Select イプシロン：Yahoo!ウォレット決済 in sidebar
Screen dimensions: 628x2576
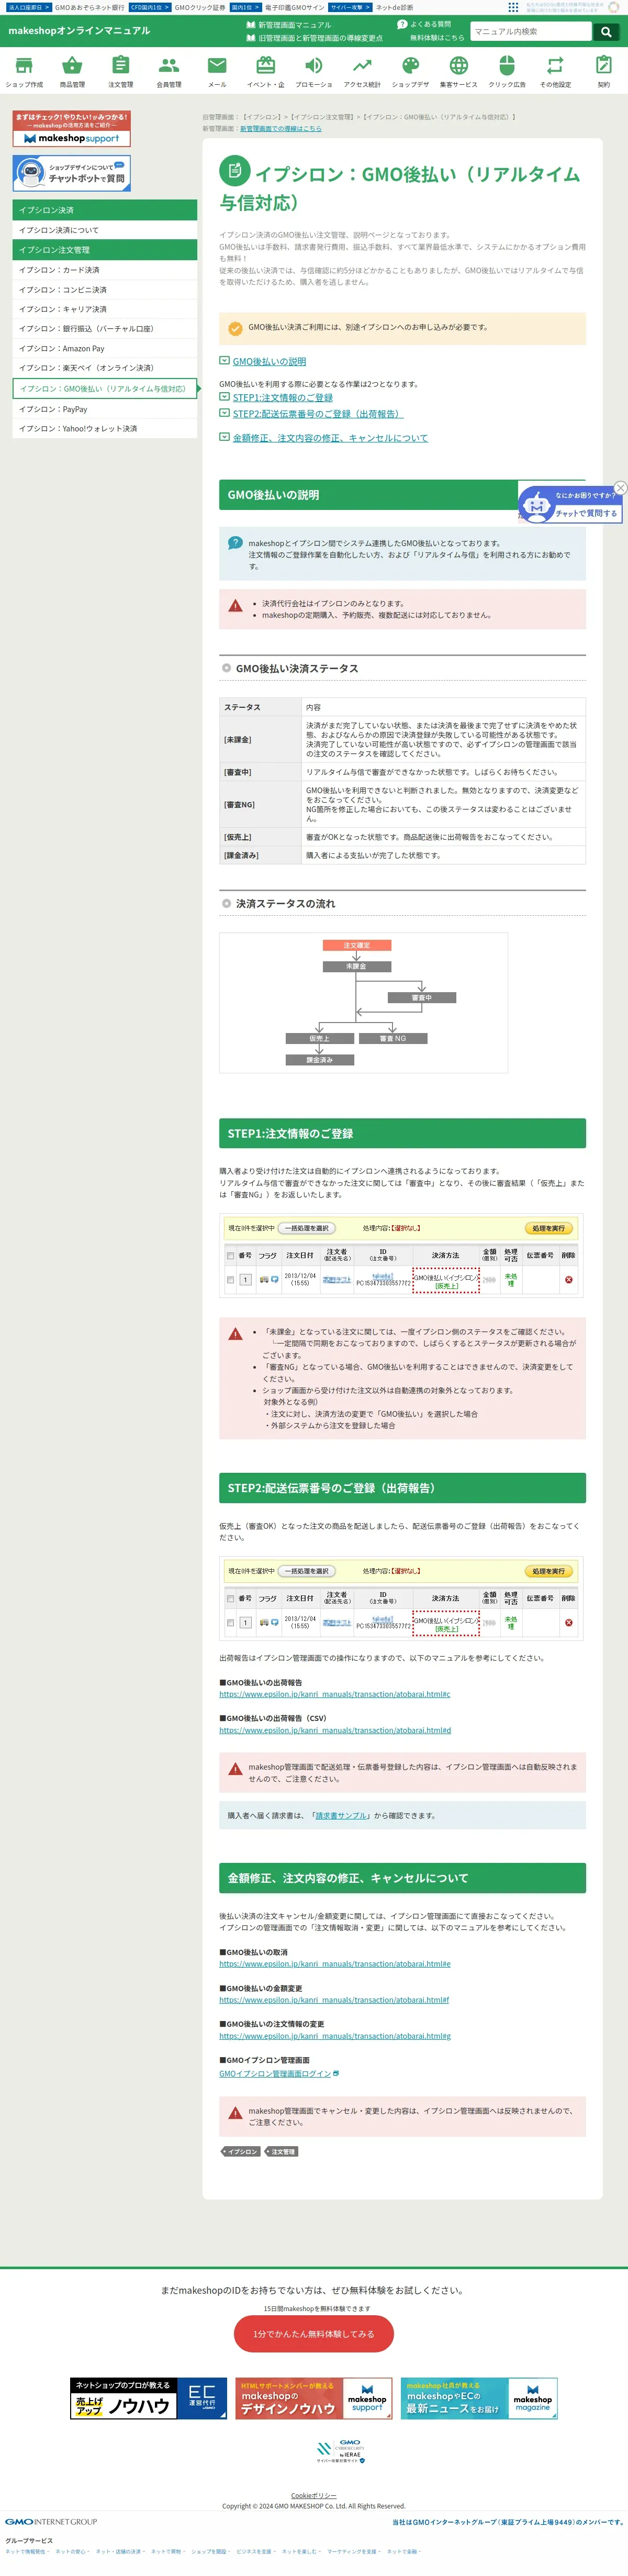tap(105, 429)
